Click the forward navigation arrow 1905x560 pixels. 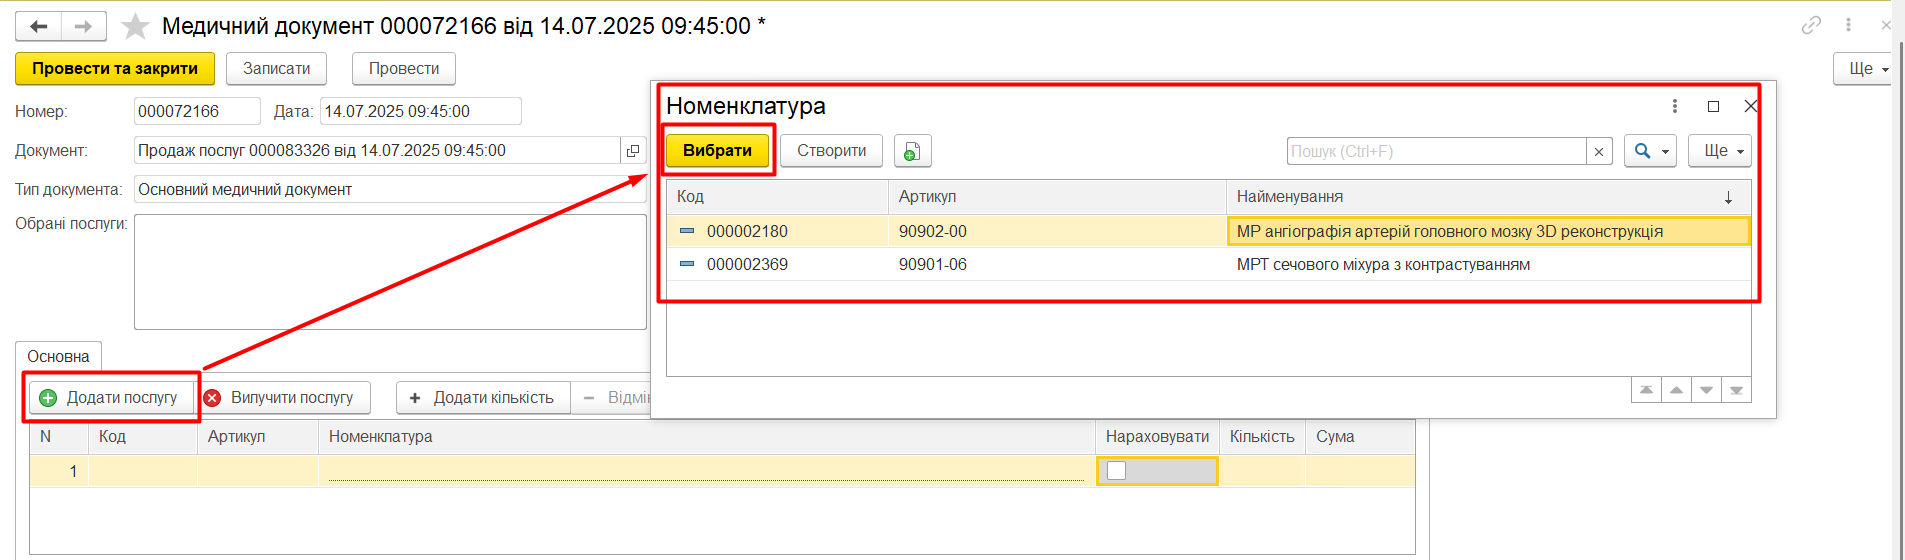coord(84,26)
